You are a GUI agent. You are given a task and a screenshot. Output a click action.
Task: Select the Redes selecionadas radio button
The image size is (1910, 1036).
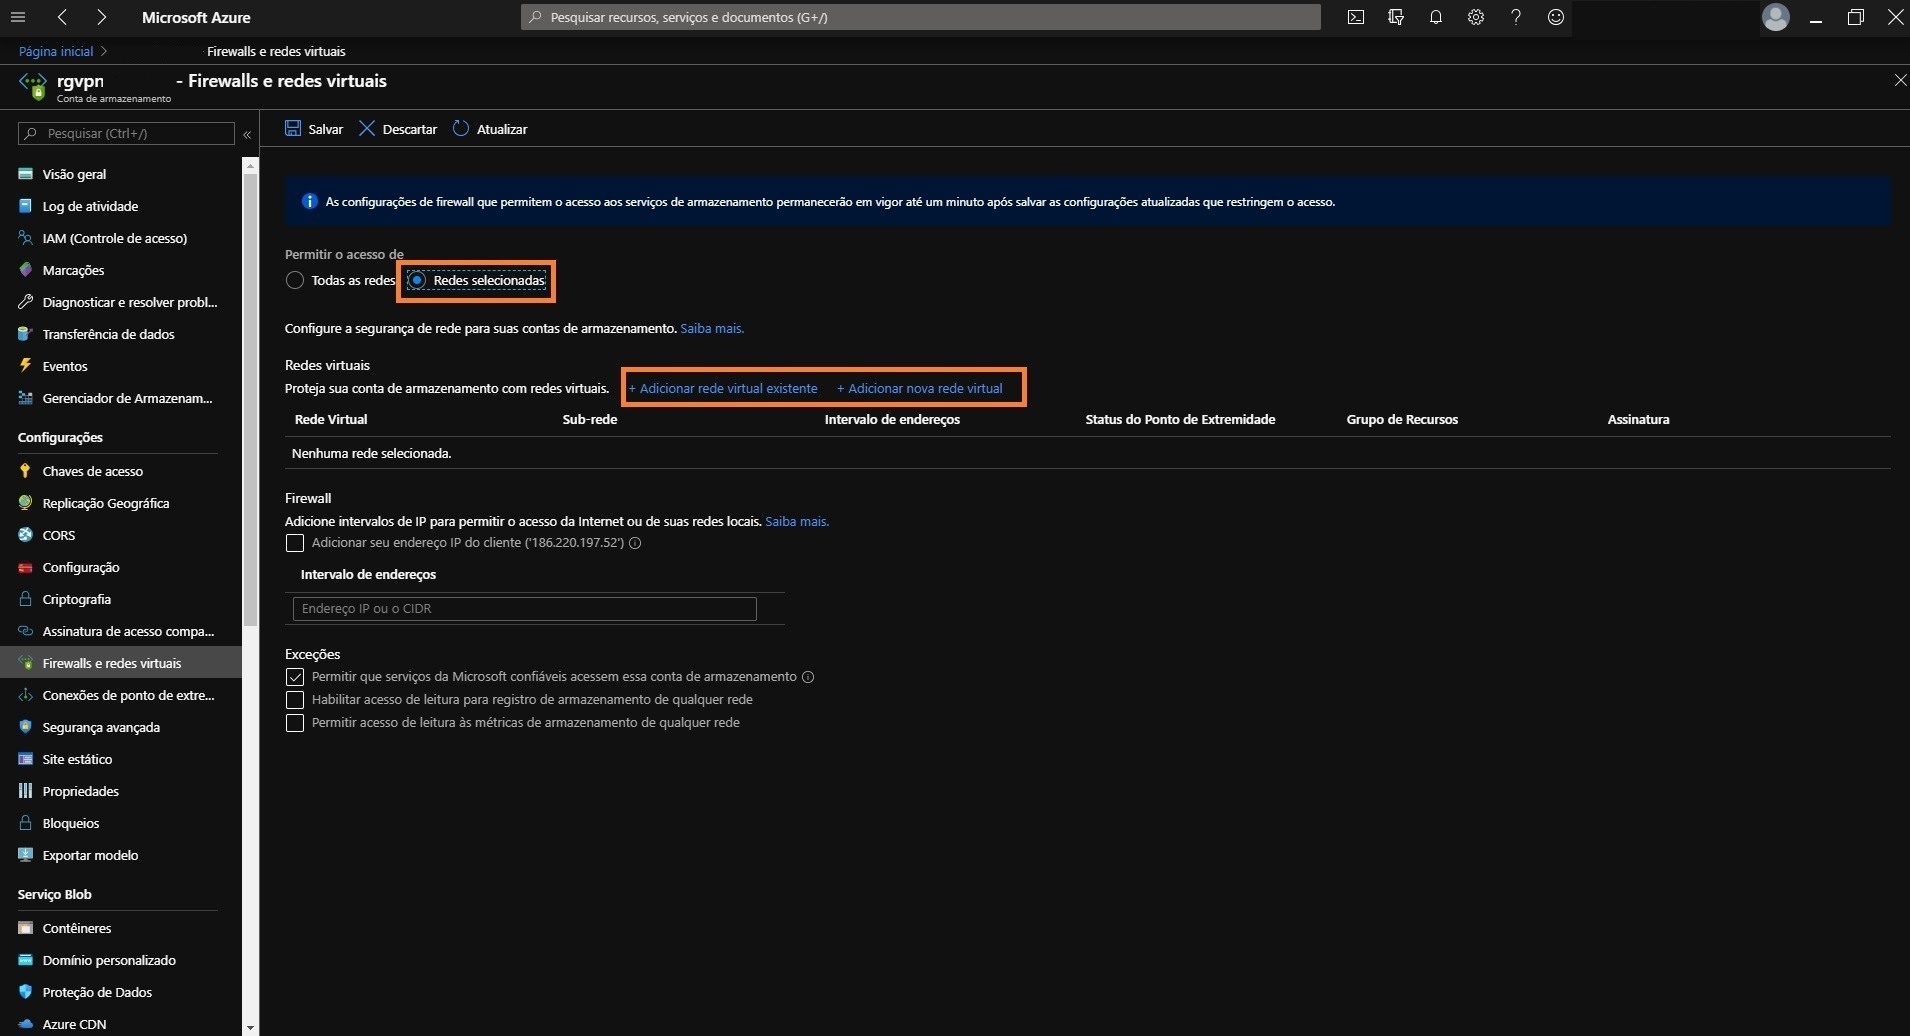(x=417, y=280)
